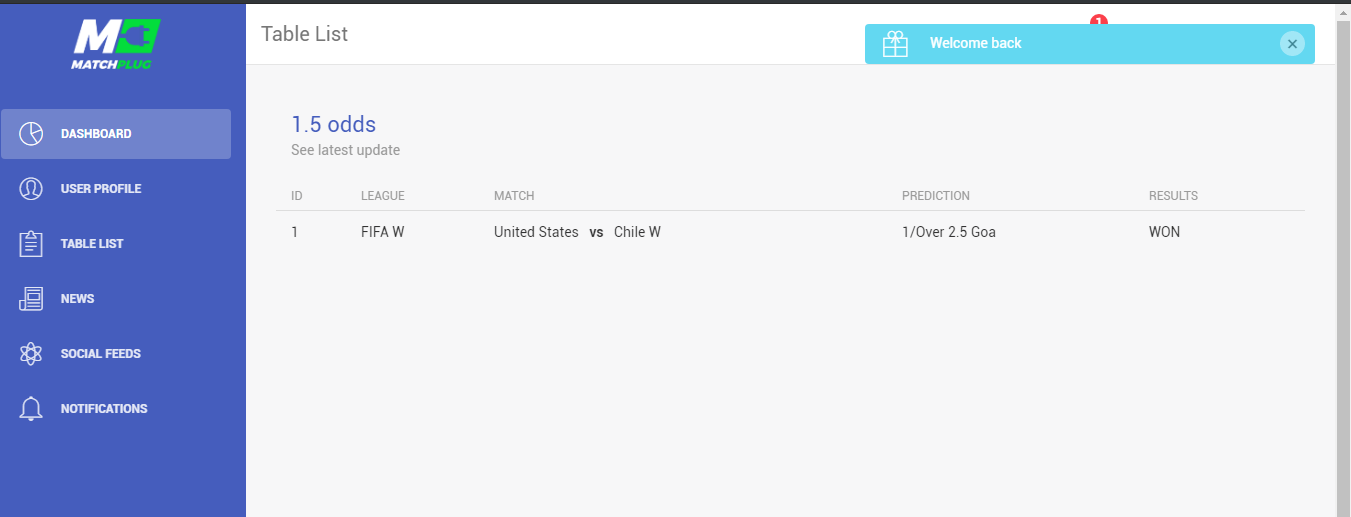The image size is (1351, 517).
Task: Dismiss the Welcome back alert
Action: (x=1292, y=44)
